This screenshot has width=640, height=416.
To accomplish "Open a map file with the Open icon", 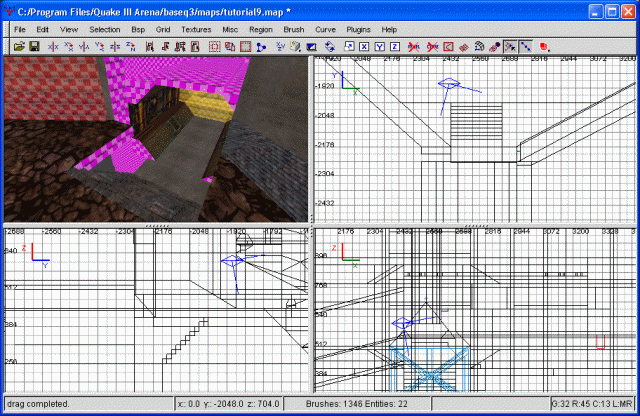I will pos(19,47).
